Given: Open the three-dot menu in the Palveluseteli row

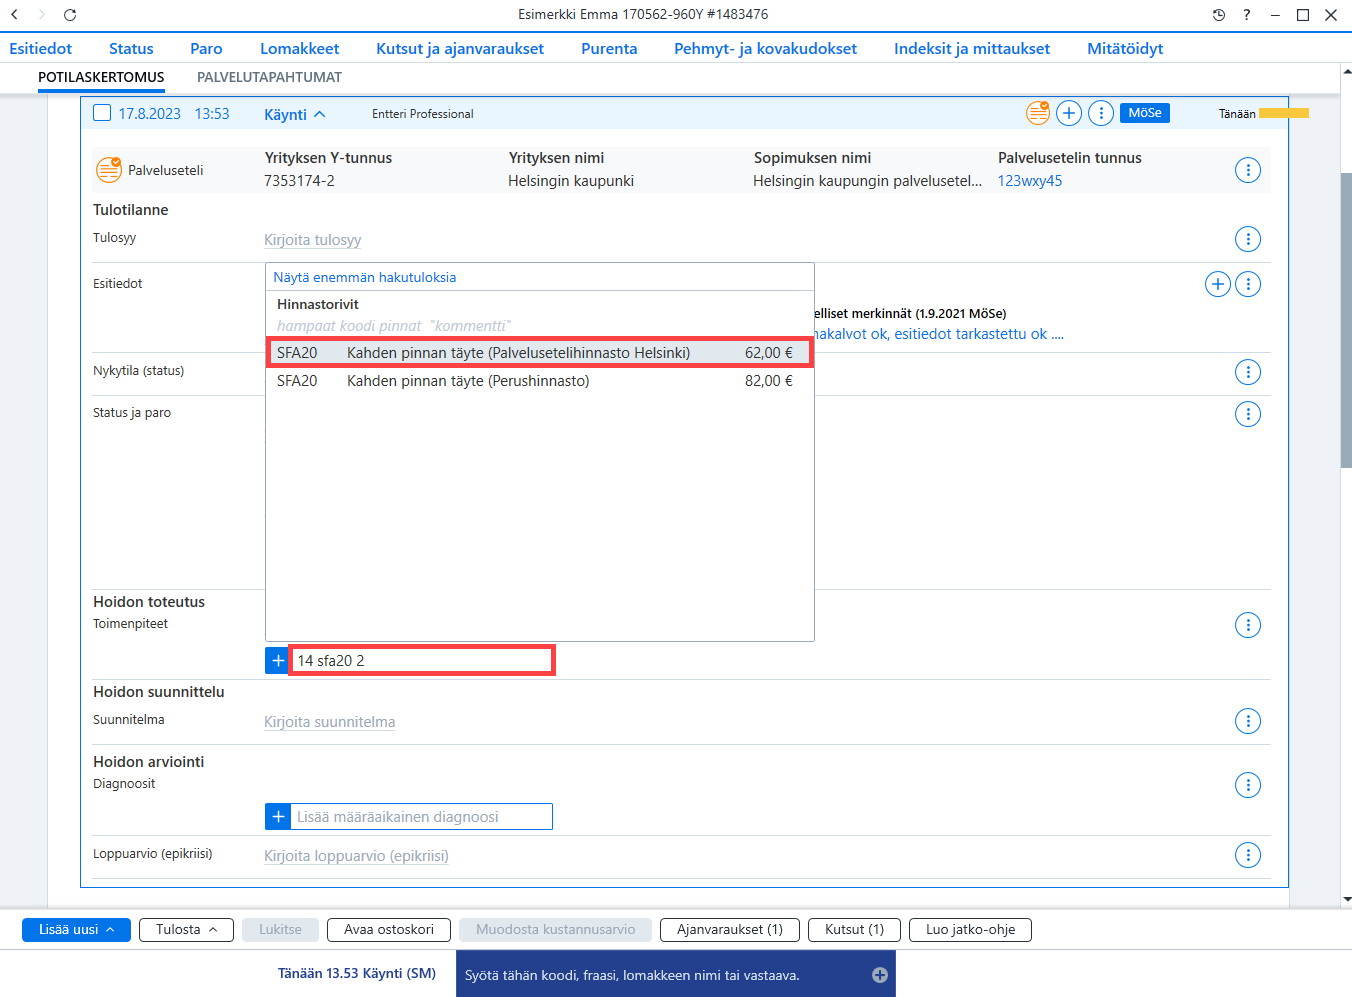Looking at the screenshot, I should 1248,170.
